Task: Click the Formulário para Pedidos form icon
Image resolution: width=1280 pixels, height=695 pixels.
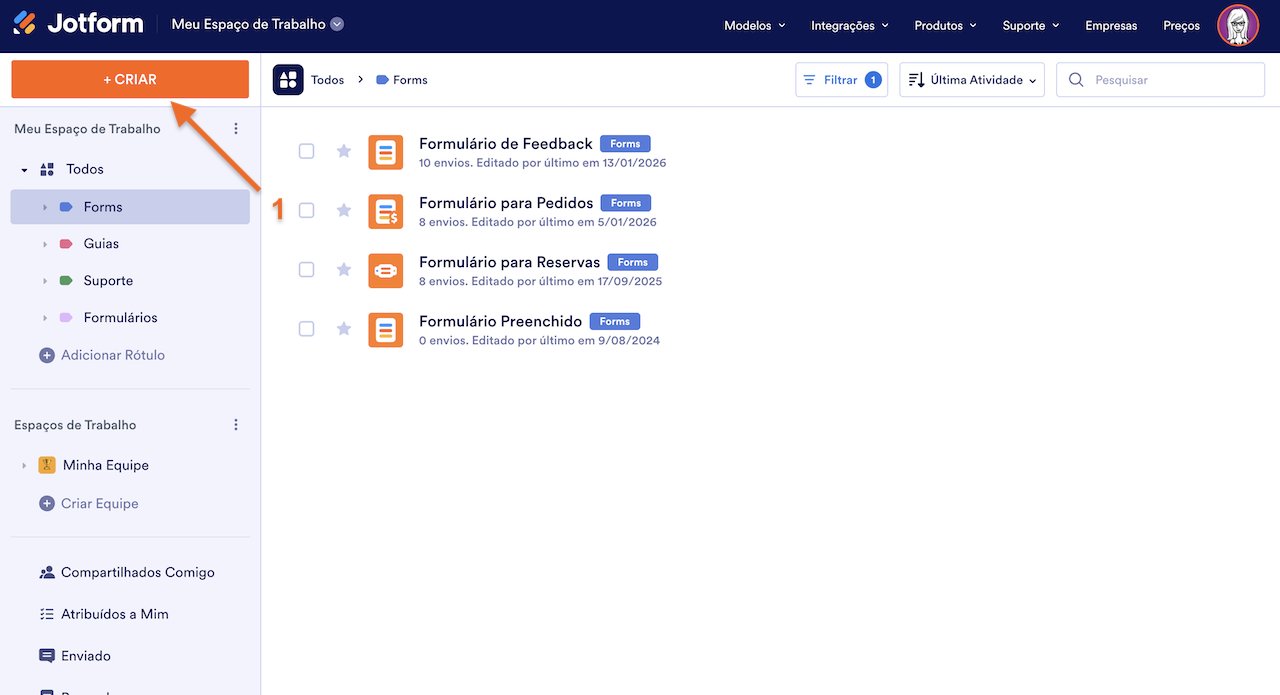Action: click(x=386, y=211)
